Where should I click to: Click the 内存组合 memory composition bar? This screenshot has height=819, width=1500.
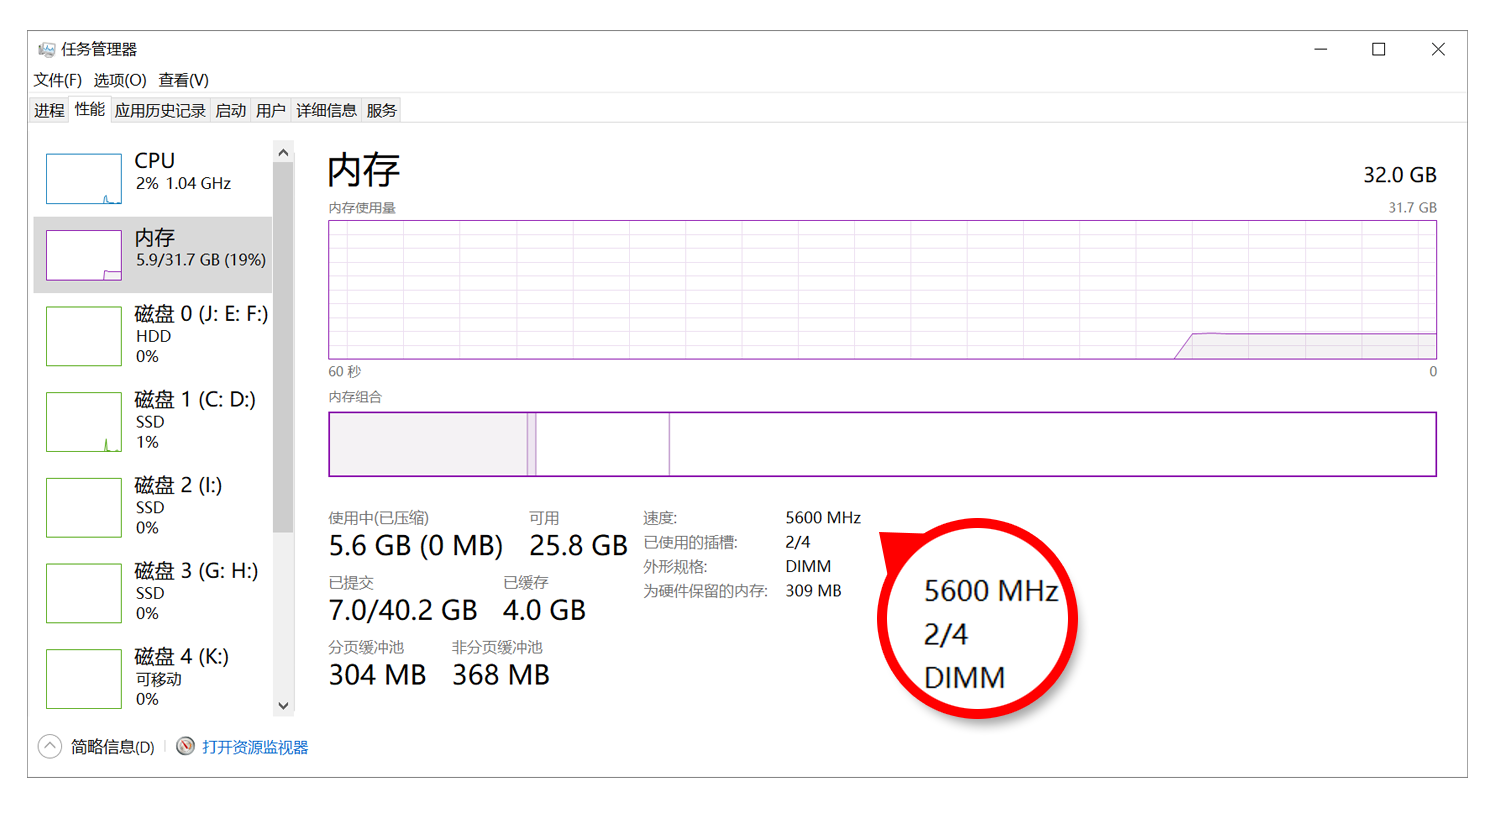[882, 444]
